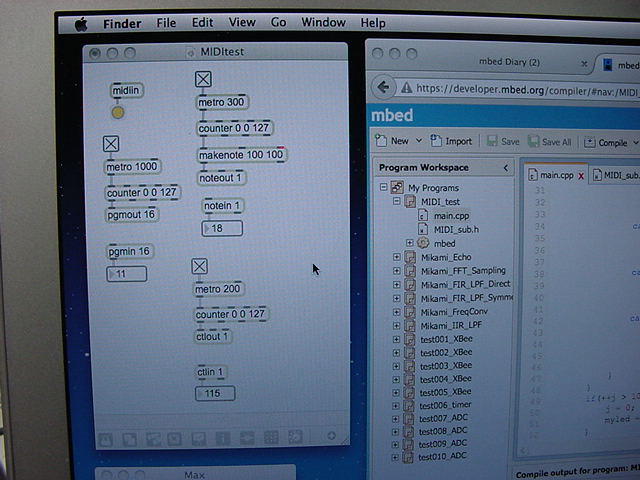This screenshot has height=480, width=640.
Task: Open the View menu
Action: [242, 22]
